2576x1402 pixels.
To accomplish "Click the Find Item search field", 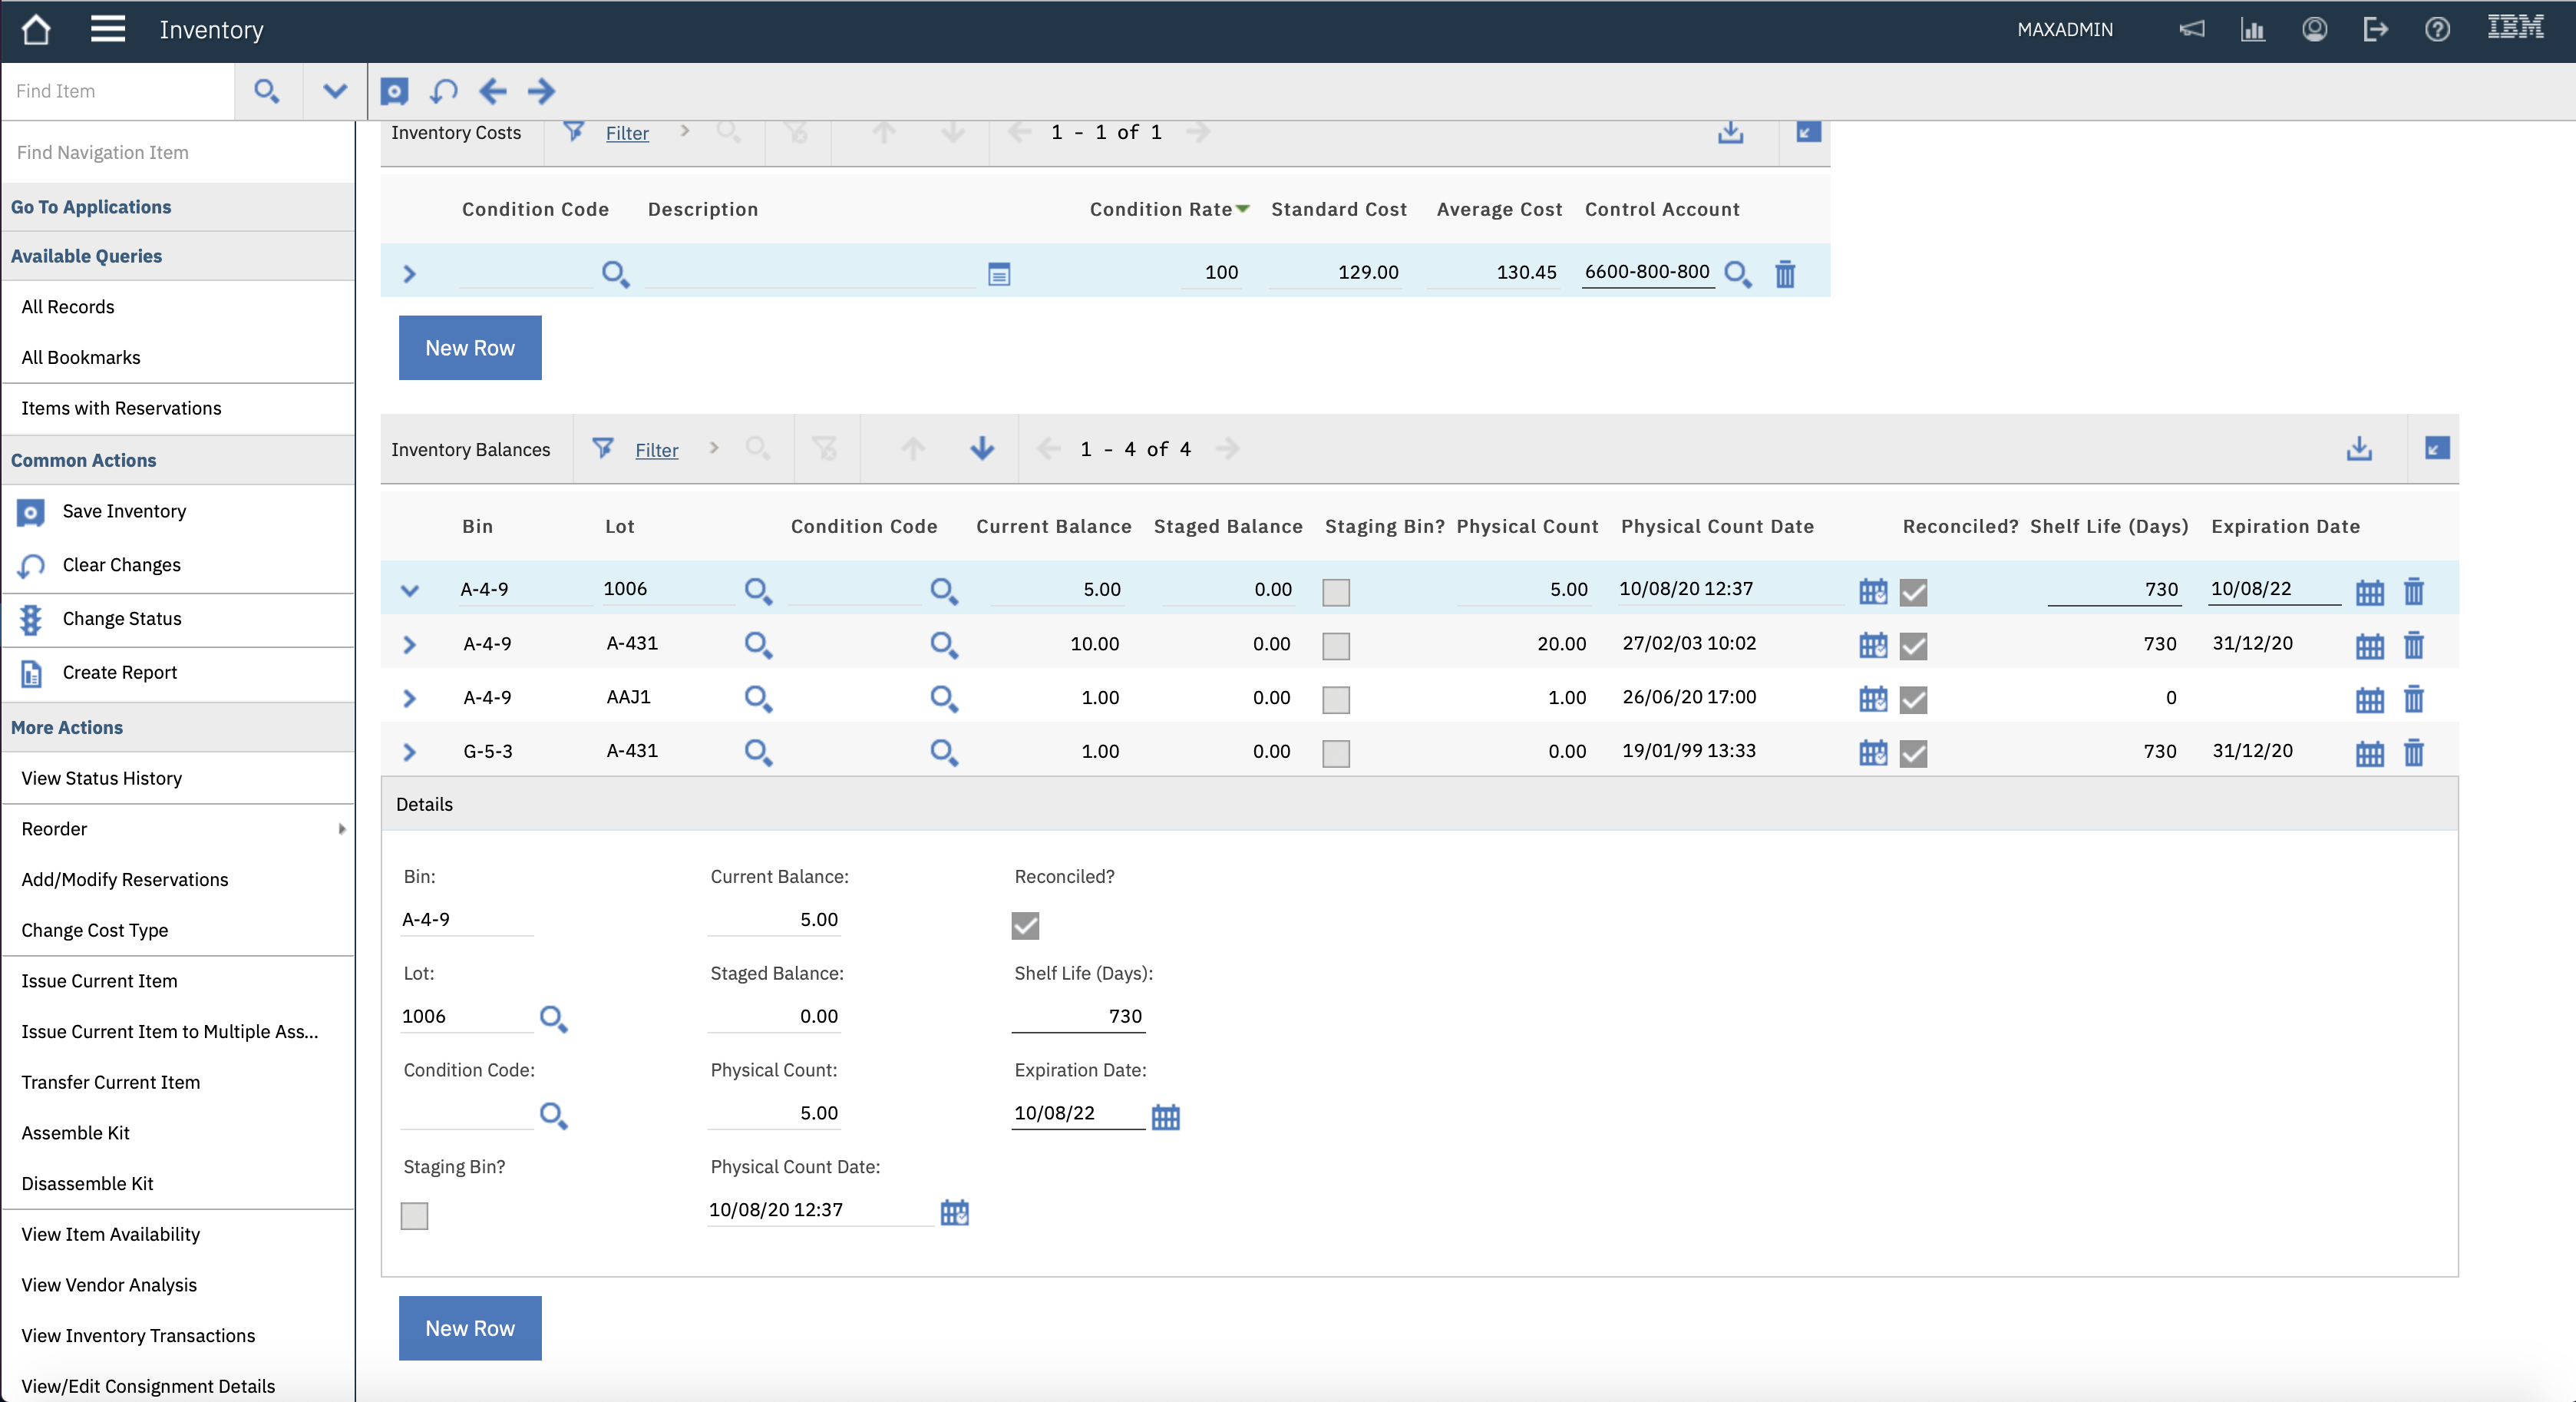I will click(x=117, y=91).
